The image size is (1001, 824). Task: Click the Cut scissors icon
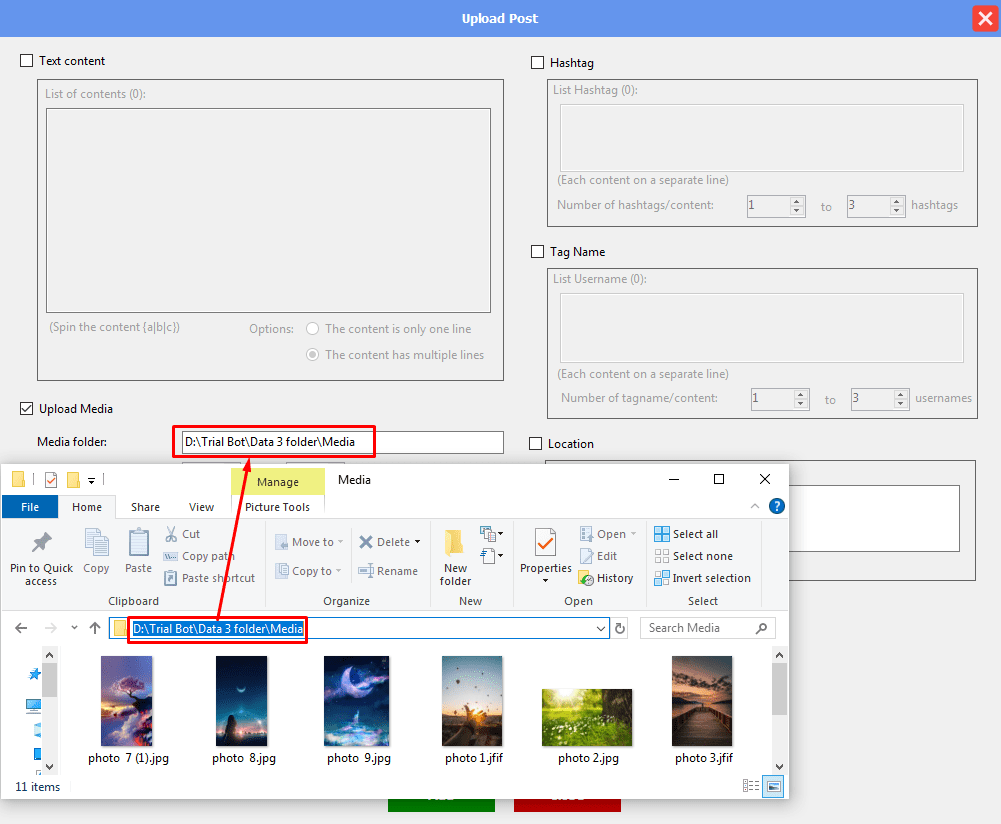coord(171,534)
